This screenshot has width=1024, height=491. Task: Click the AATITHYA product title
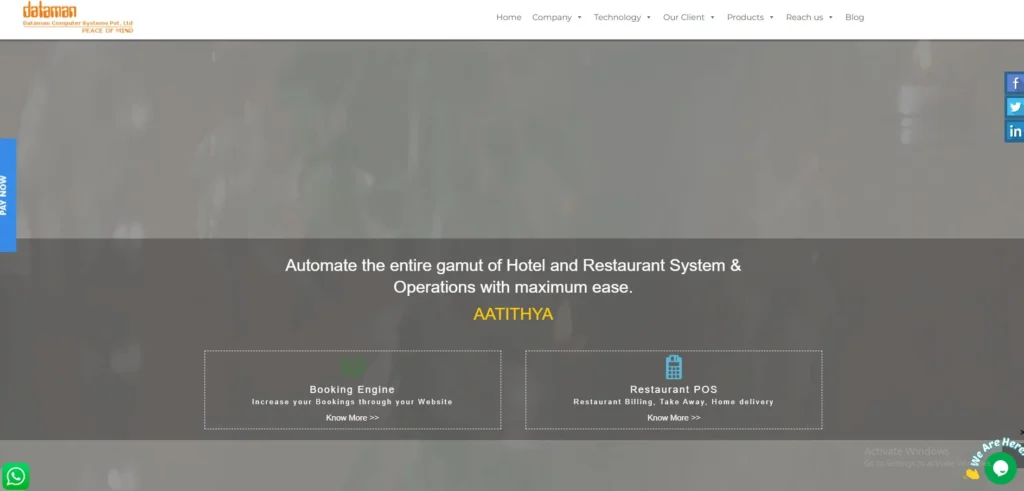click(x=513, y=314)
